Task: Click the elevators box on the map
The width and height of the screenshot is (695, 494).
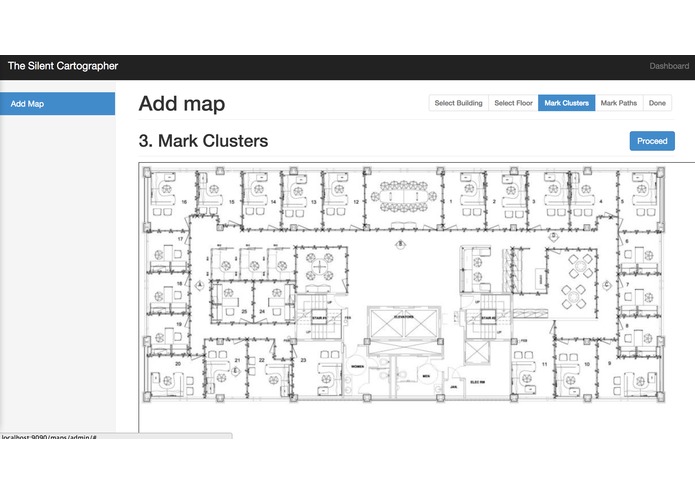Action: pyautogui.click(x=404, y=324)
